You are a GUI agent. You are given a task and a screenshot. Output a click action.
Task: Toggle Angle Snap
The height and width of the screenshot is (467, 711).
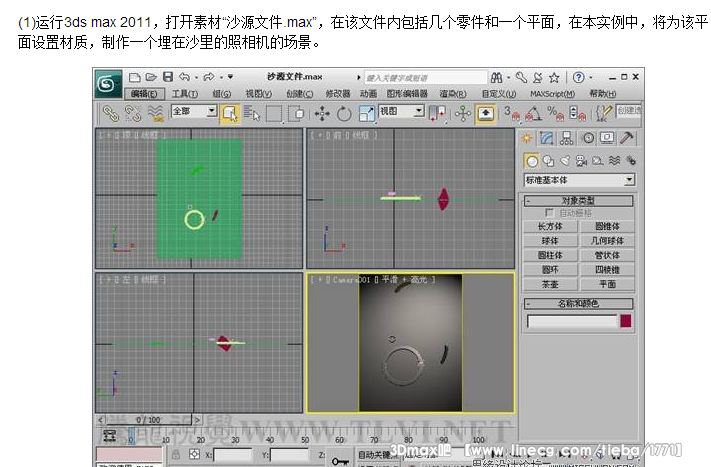534,113
